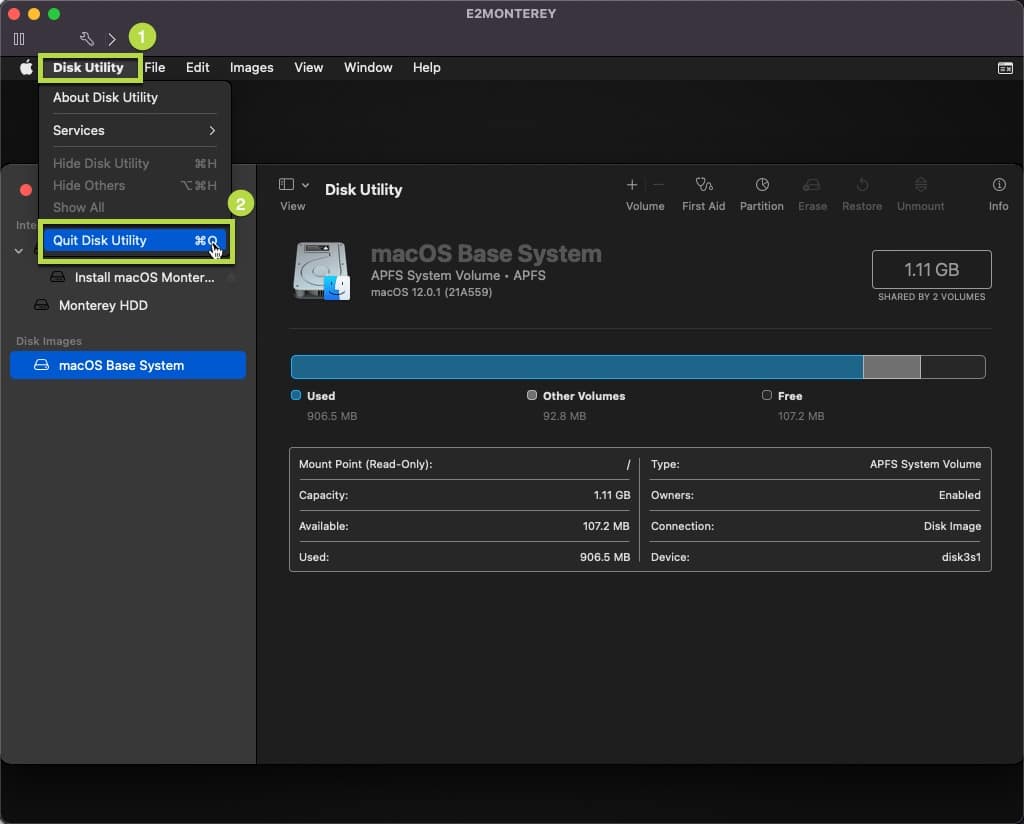Show Info for the selected disk
Screen dimensions: 1024x824
[x=999, y=194]
